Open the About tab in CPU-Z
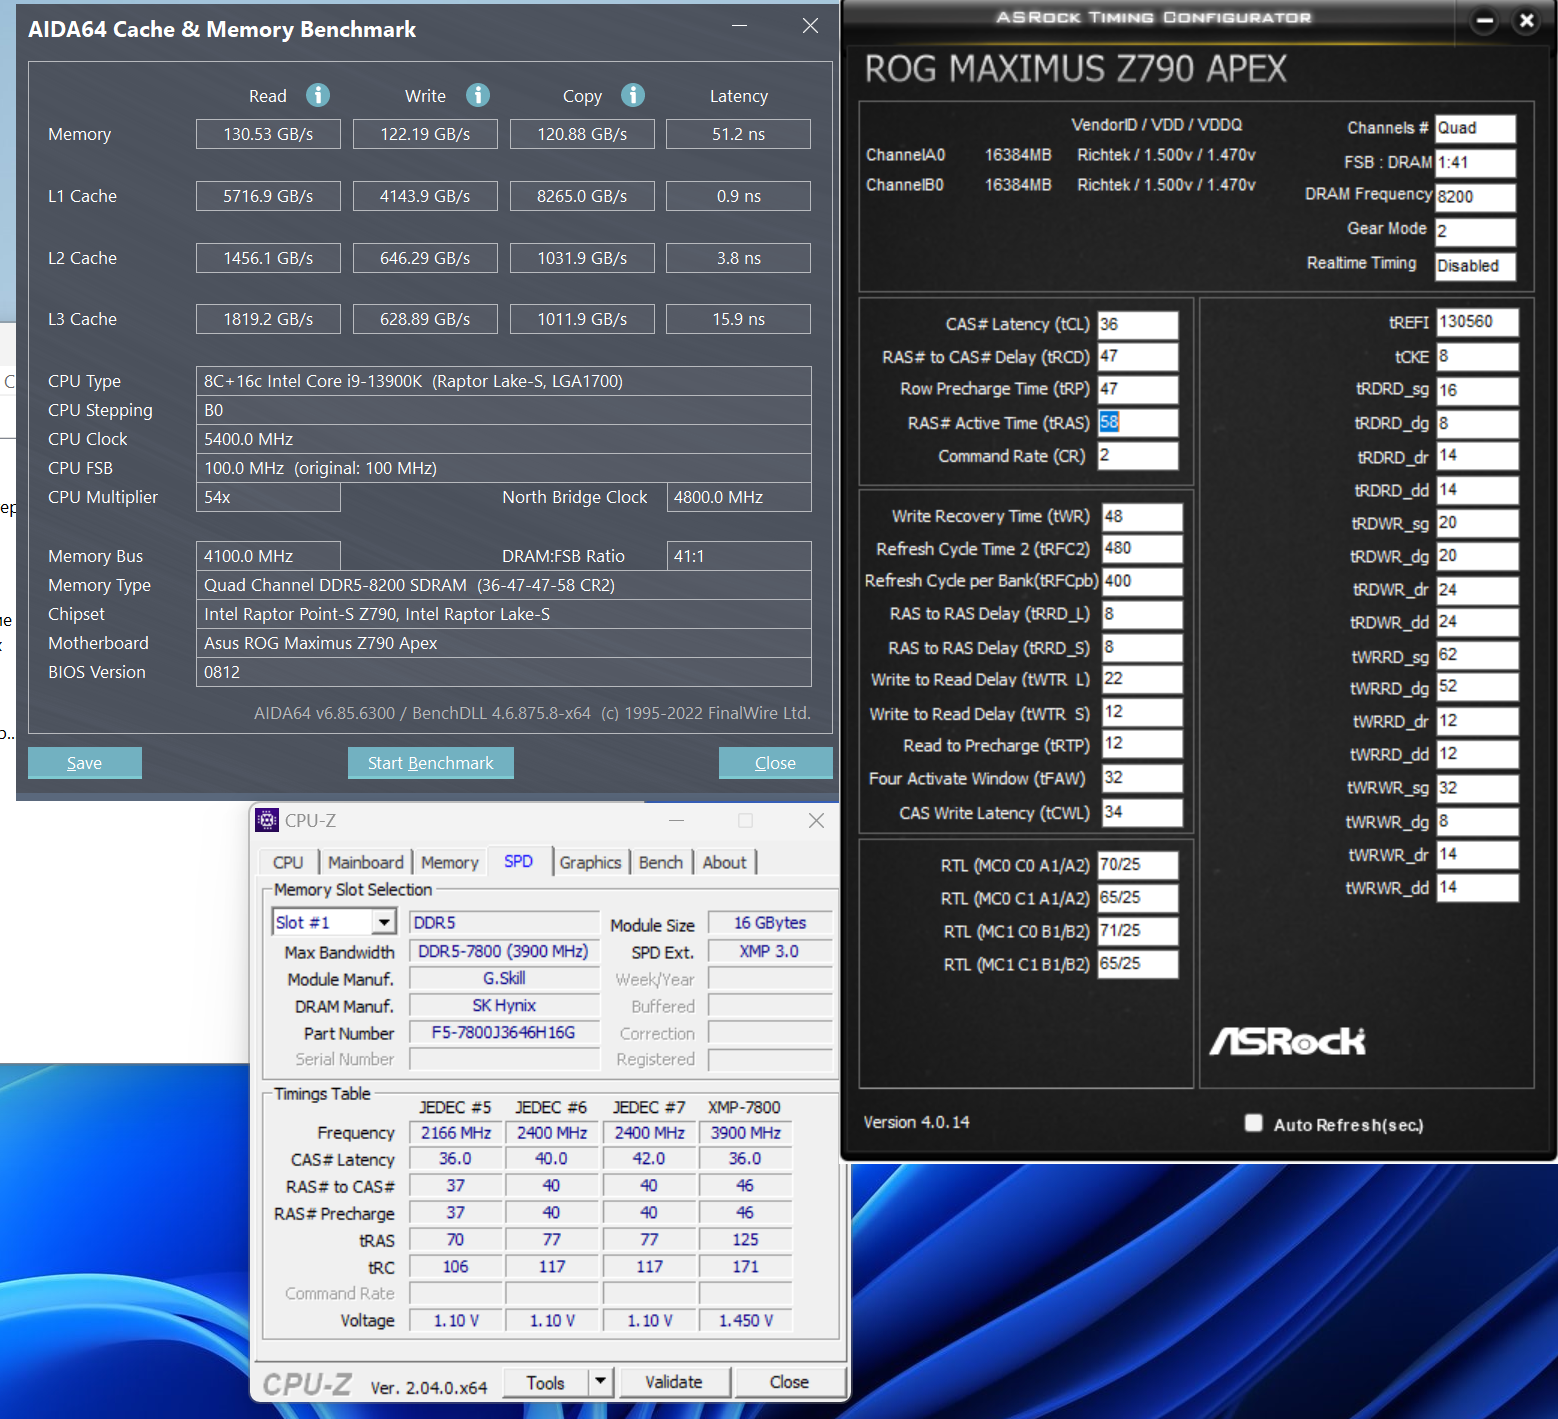This screenshot has height=1419, width=1558. [x=724, y=862]
